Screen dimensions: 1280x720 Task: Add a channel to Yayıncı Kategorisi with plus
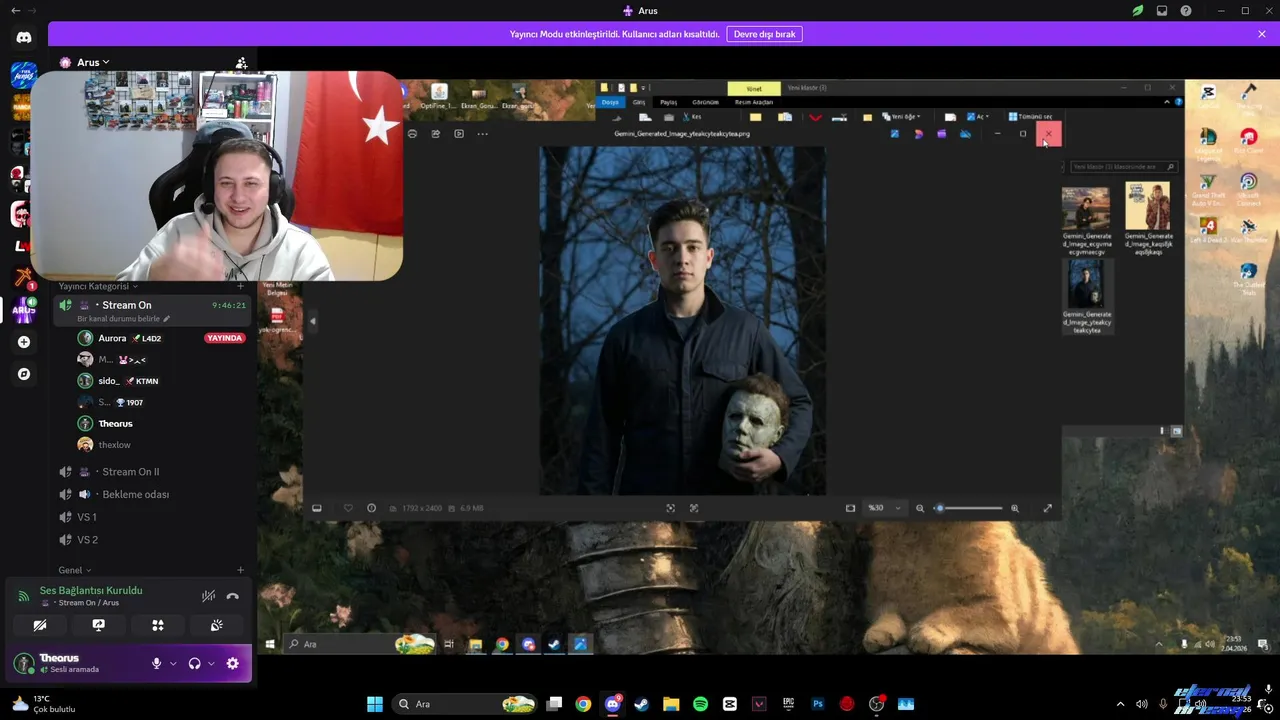click(x=240, y=286)
